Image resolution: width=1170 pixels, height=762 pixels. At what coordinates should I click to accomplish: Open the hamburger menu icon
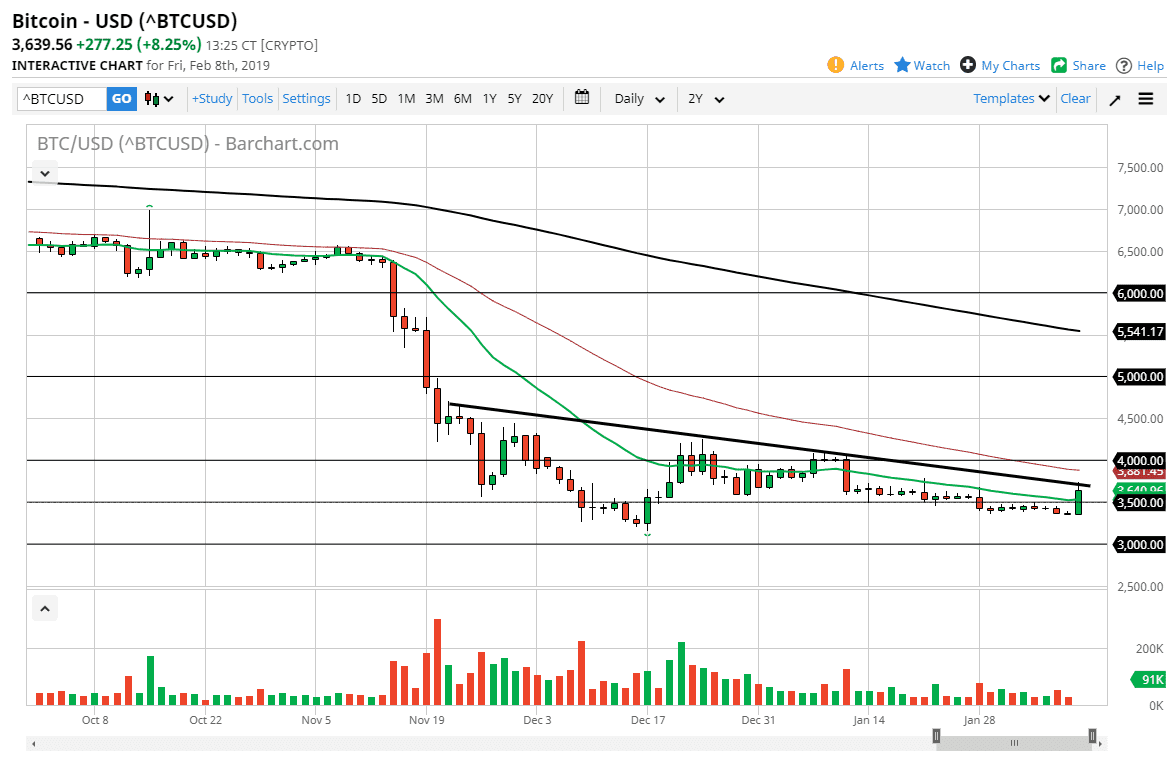point(1146,99)
